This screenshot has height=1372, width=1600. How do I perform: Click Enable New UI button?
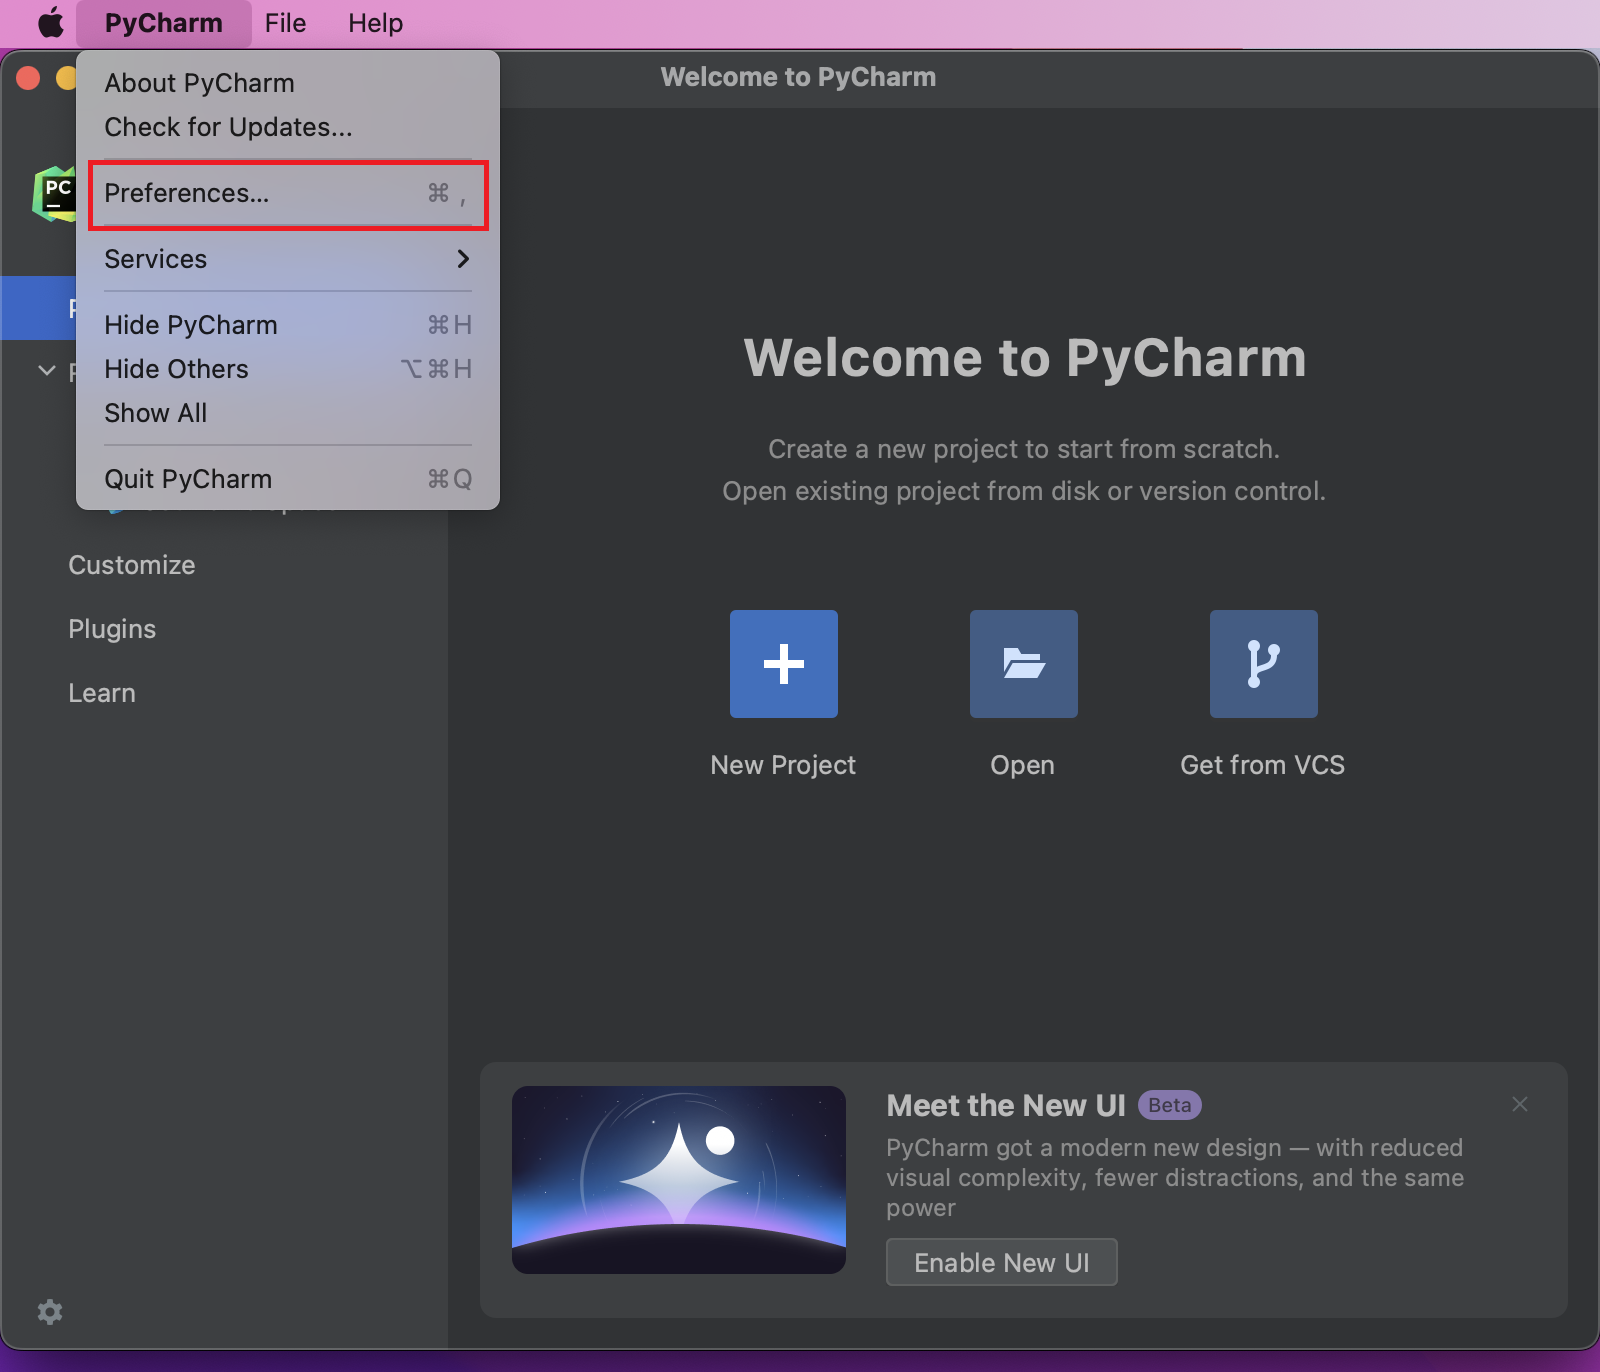pyautogui.click(x=1002, y=1262)
